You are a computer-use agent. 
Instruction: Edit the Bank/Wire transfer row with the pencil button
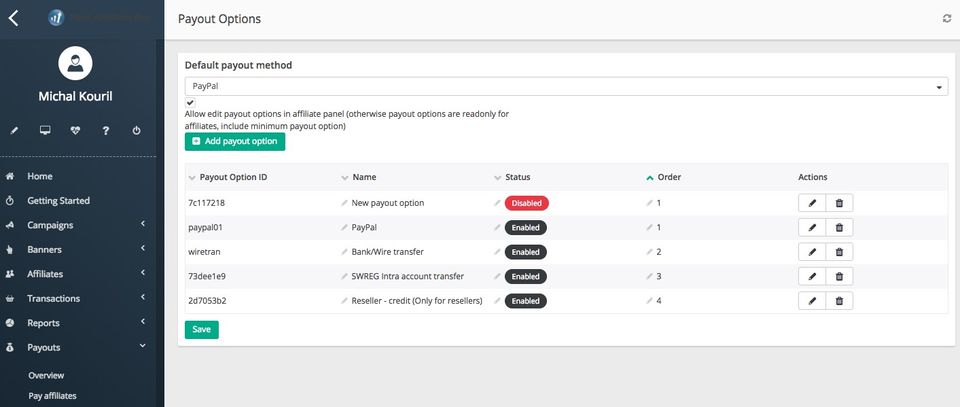[x=812, y=252]
